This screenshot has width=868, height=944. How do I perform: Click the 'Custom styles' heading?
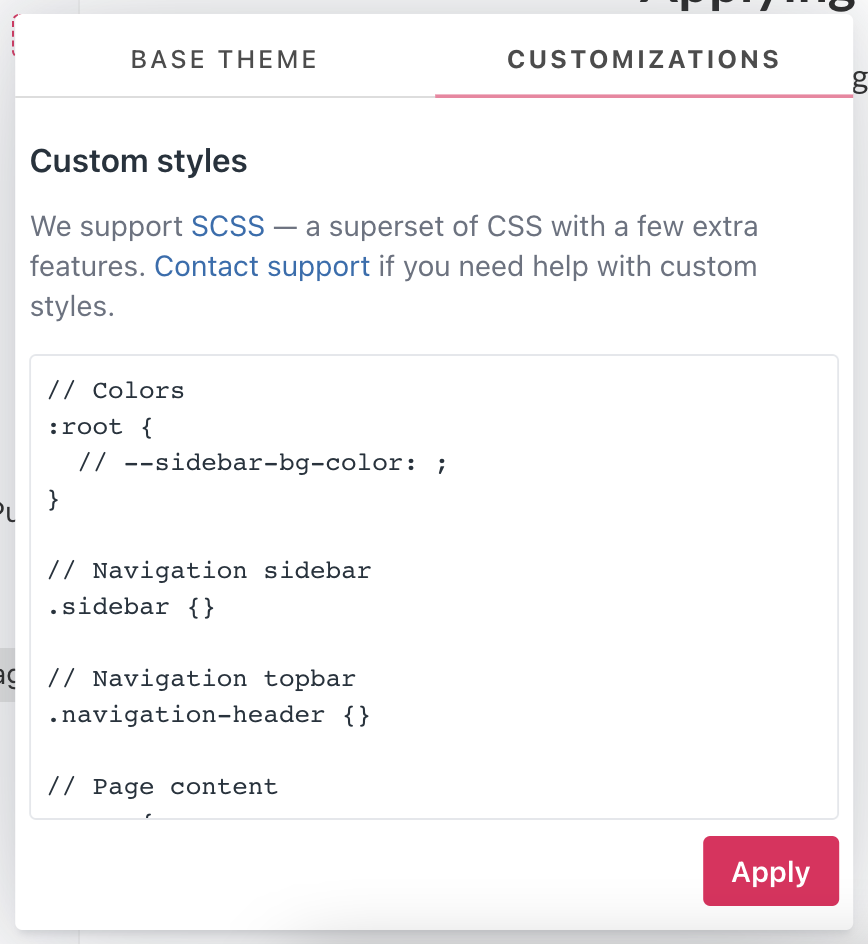pyautogui.click(x=138, y=161)
